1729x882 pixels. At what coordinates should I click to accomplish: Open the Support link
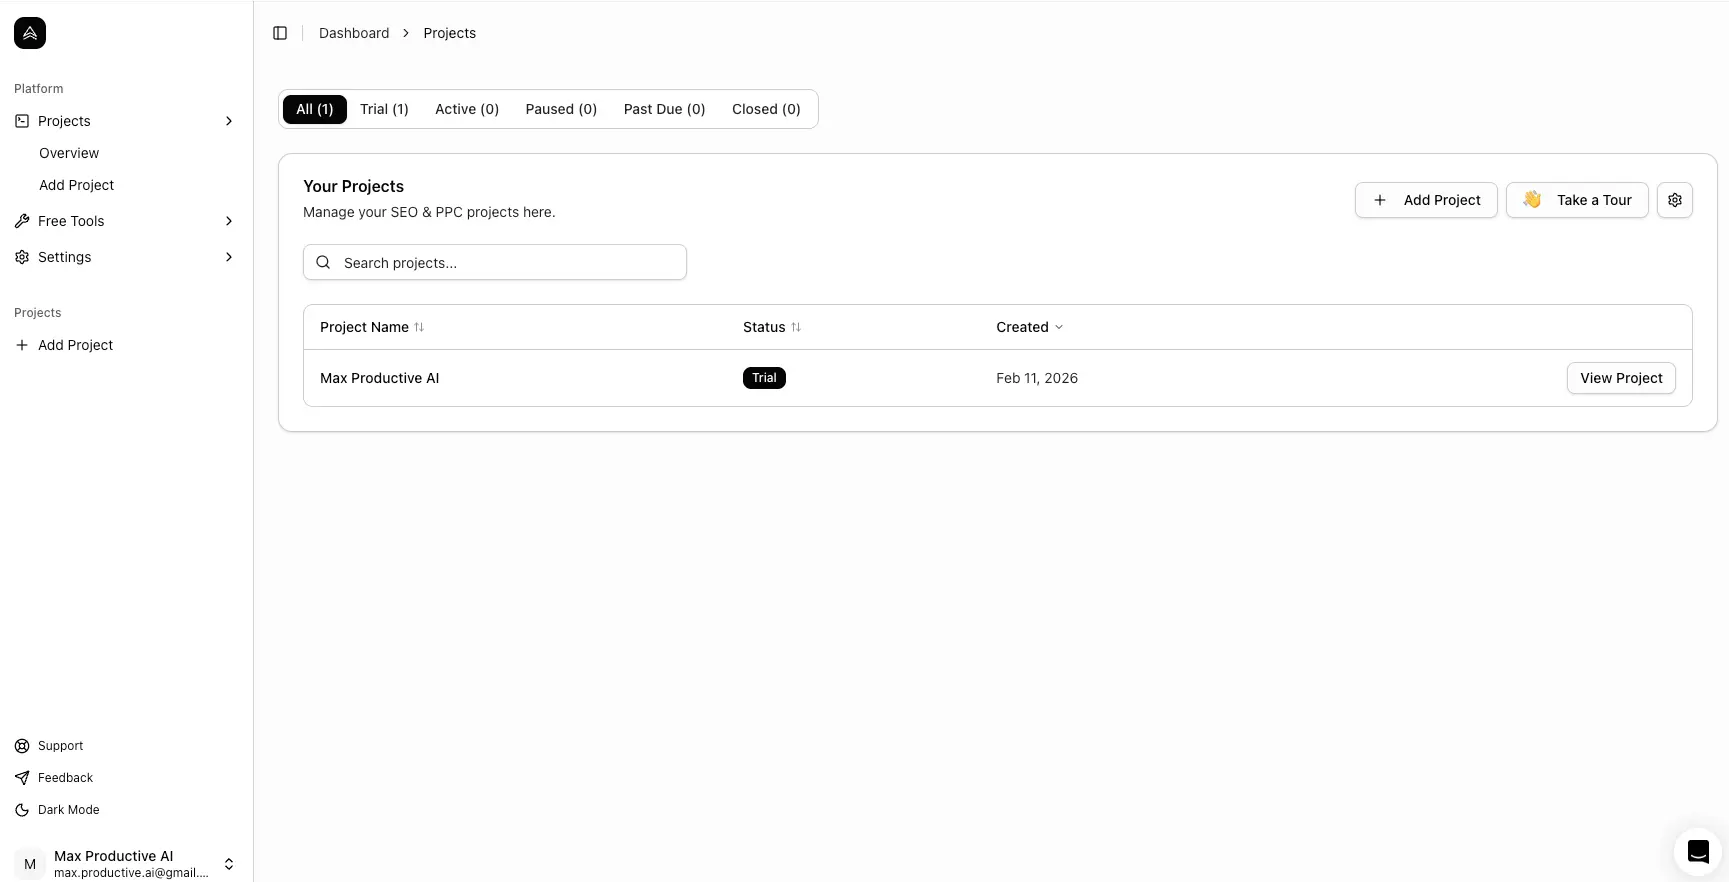[x=60, y=746]
